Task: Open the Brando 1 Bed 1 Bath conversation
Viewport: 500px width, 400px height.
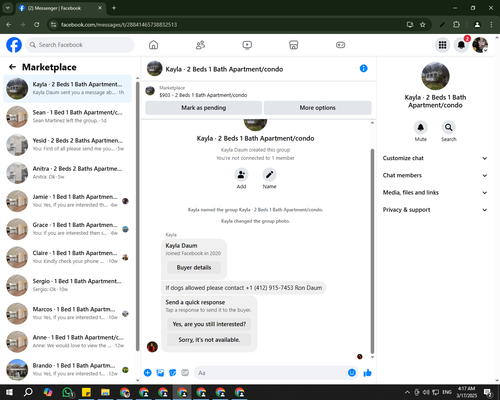Action: (x=68, y=370)
